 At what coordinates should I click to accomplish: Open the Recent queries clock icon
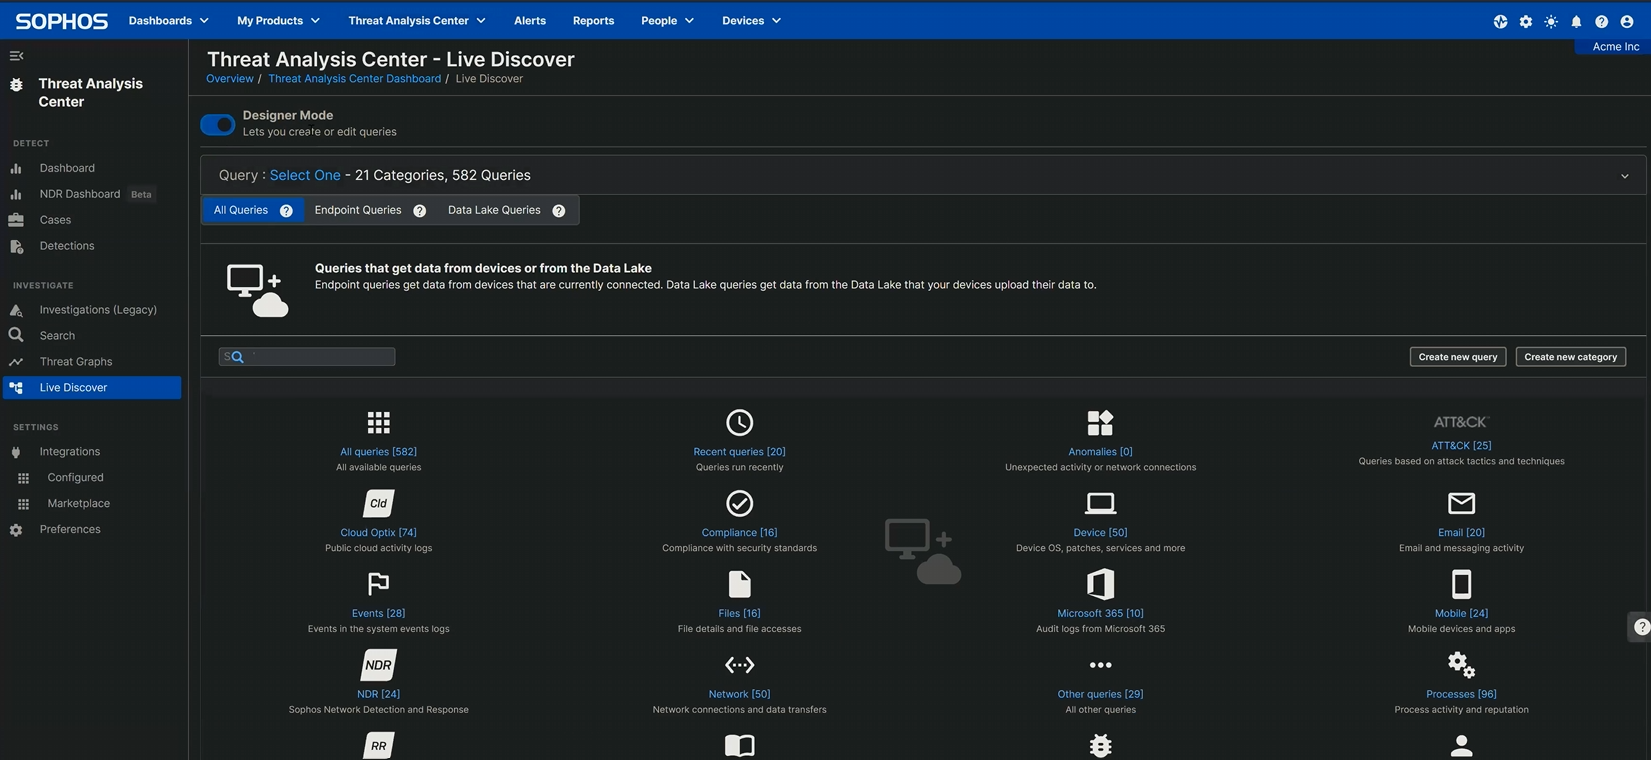(x=739, y=423)
